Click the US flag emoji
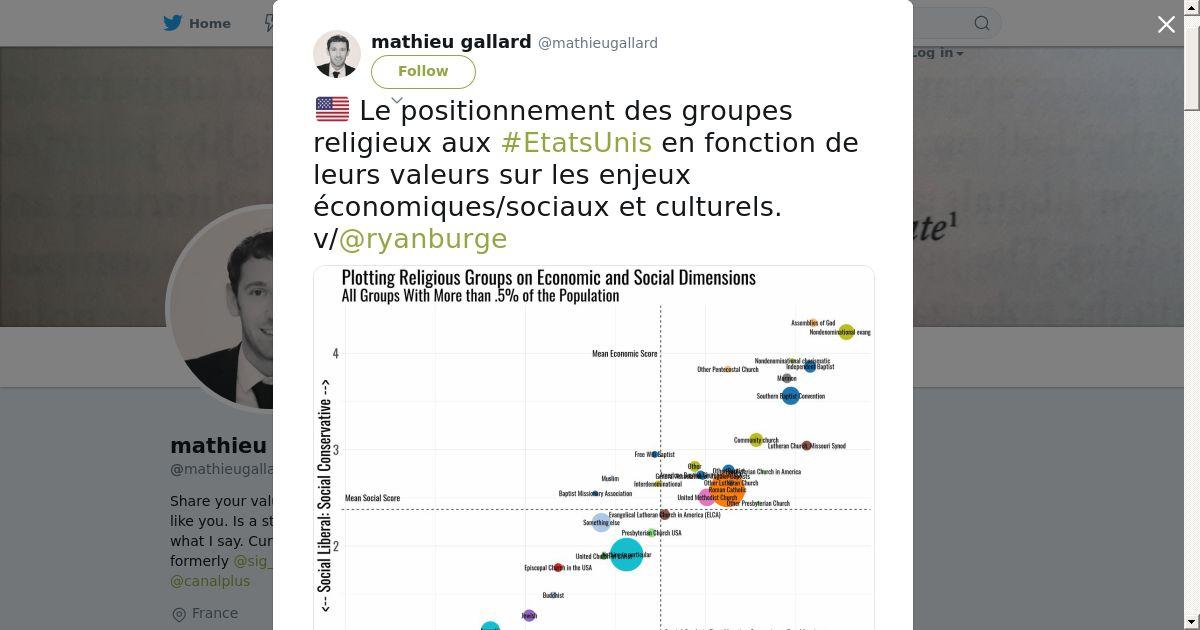 point(332,109)
